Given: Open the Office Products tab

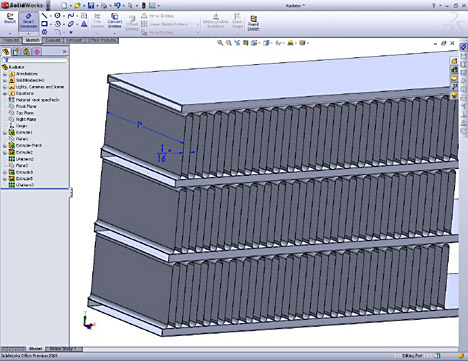Looking at the screenshot, I should (x=102, y=40).
